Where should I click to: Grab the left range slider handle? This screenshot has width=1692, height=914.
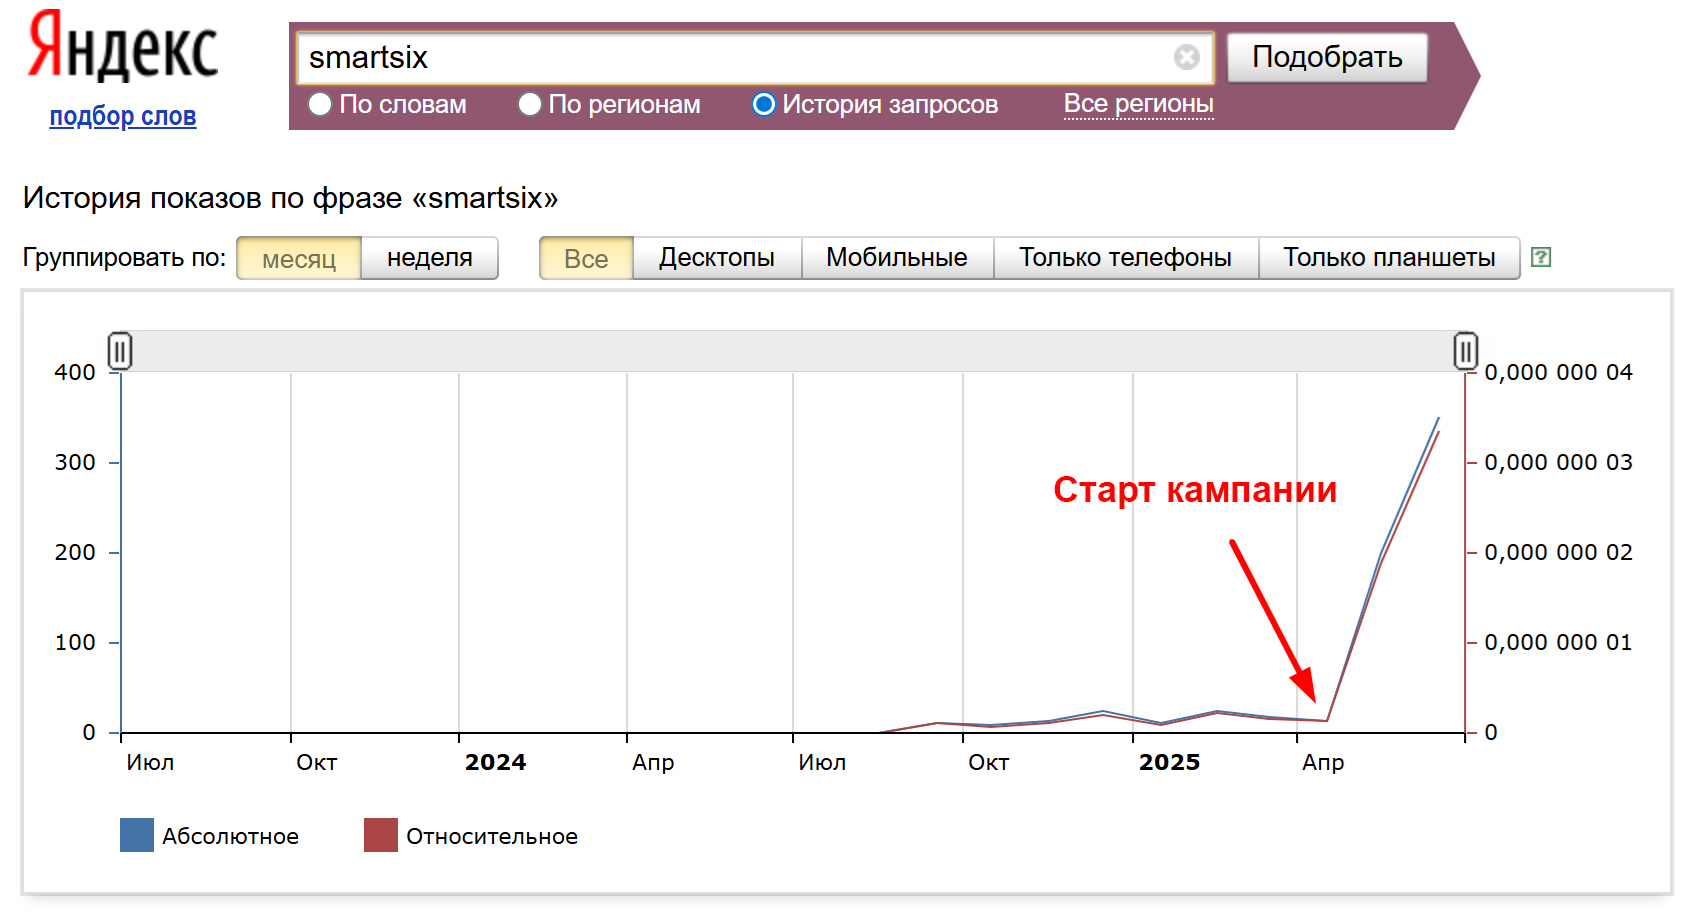tap(120, 351)
